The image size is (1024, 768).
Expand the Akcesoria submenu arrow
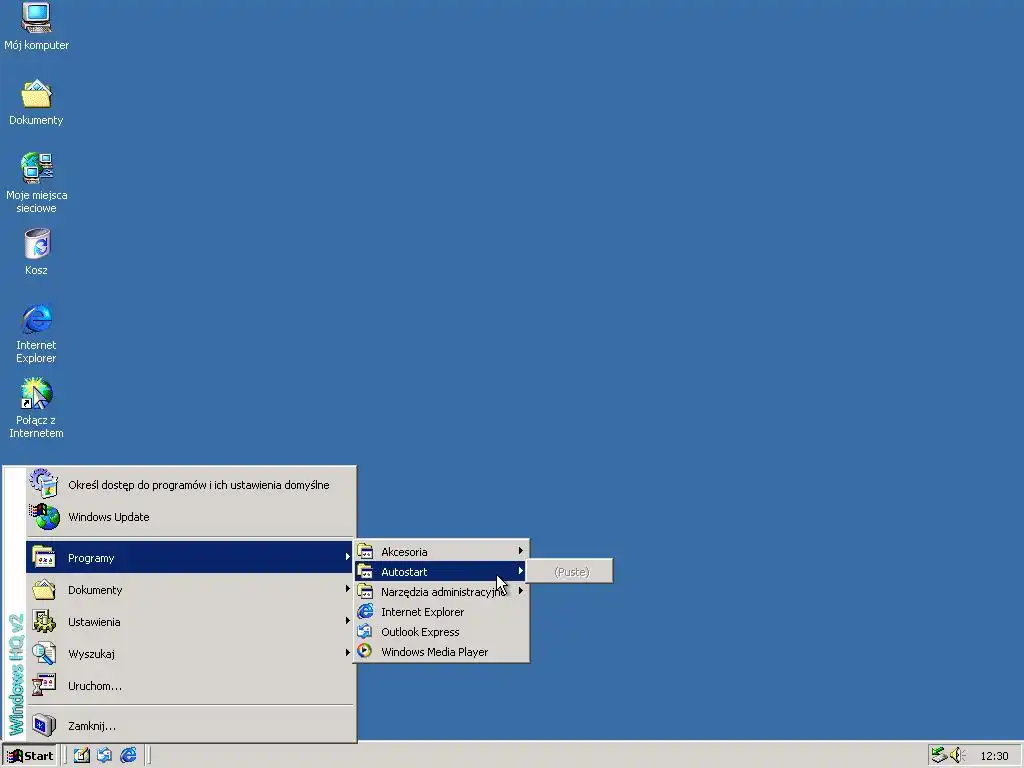click(x=520, y=551)
